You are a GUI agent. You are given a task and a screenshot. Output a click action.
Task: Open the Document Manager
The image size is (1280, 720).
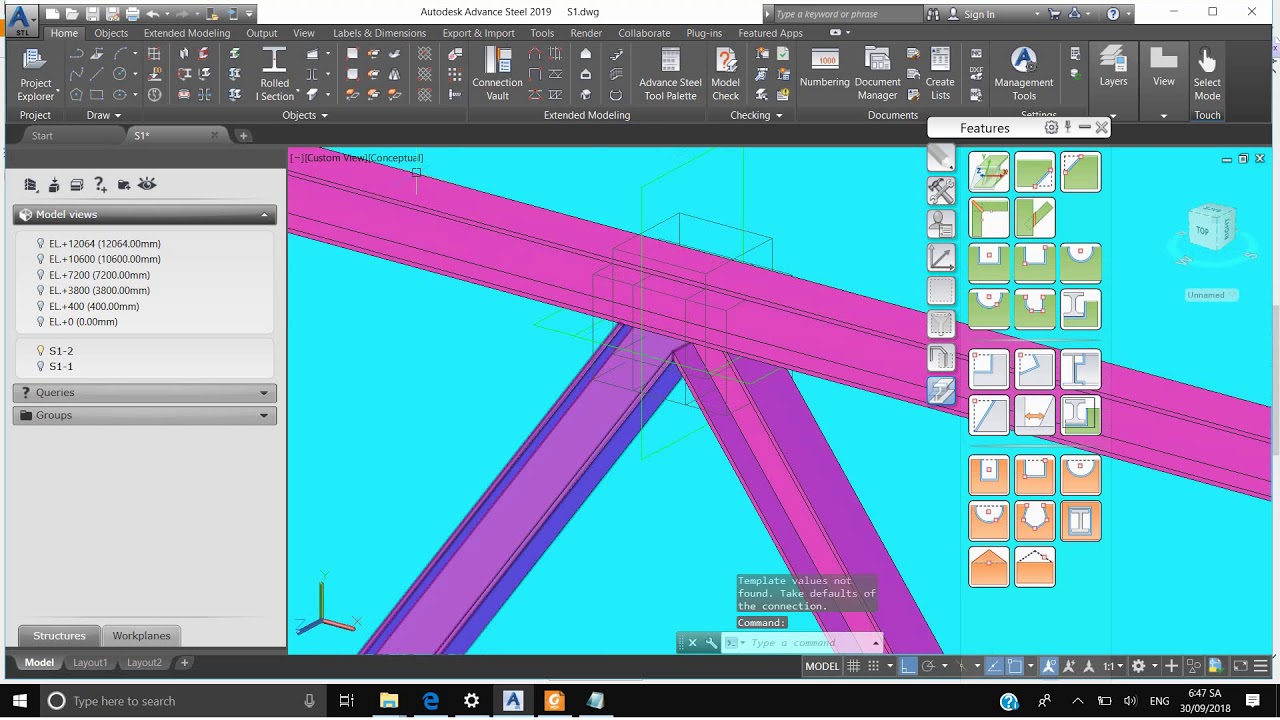pos(877,74)
